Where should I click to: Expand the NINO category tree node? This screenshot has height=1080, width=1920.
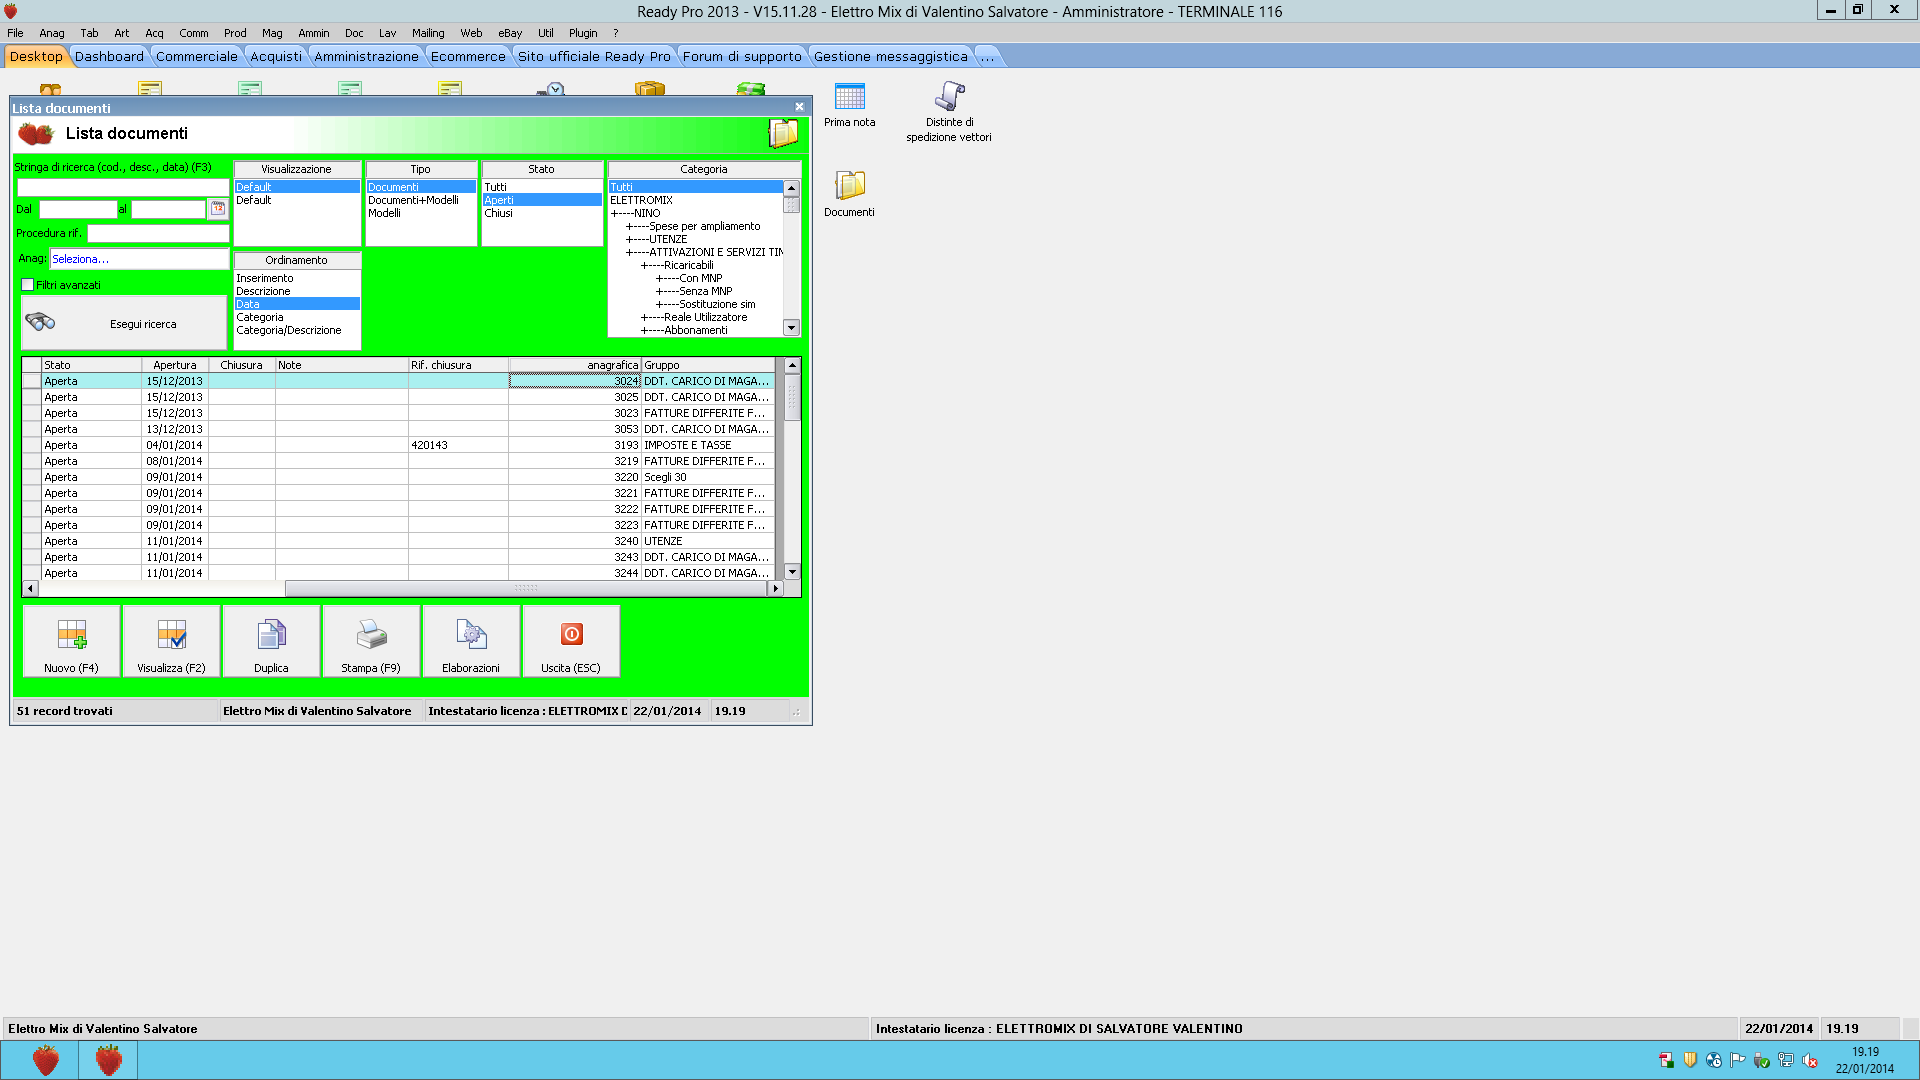[x=635, y=213]
